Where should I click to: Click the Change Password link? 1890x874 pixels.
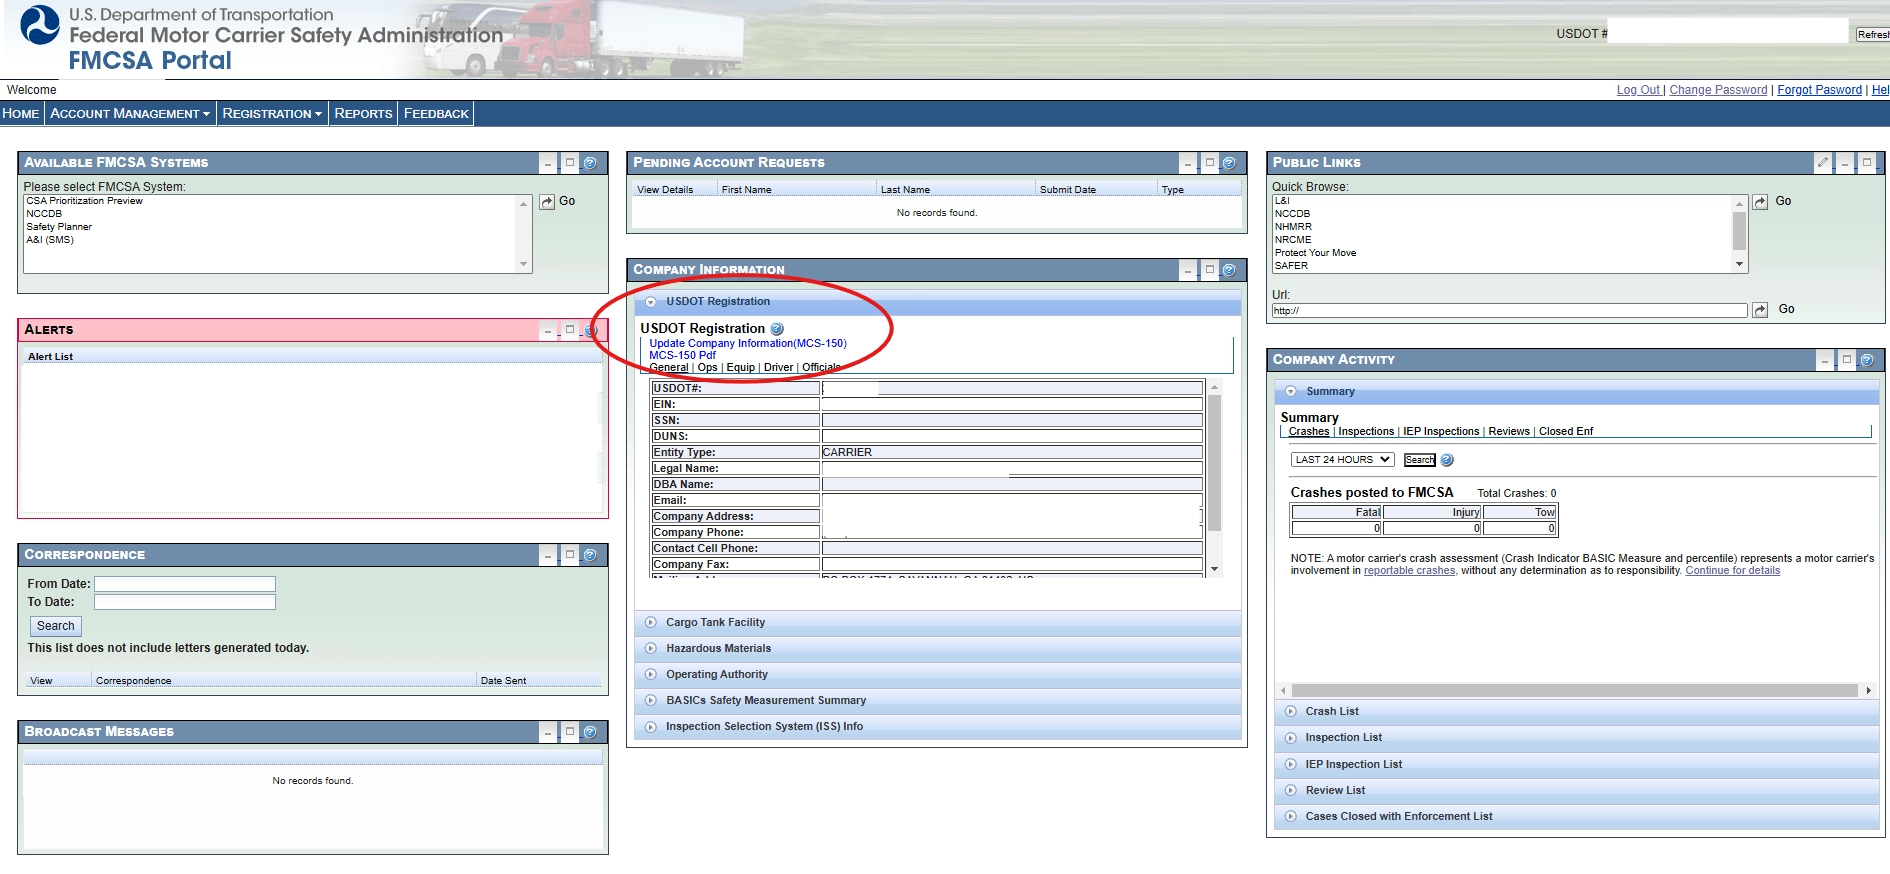(x=1718, y=90)
